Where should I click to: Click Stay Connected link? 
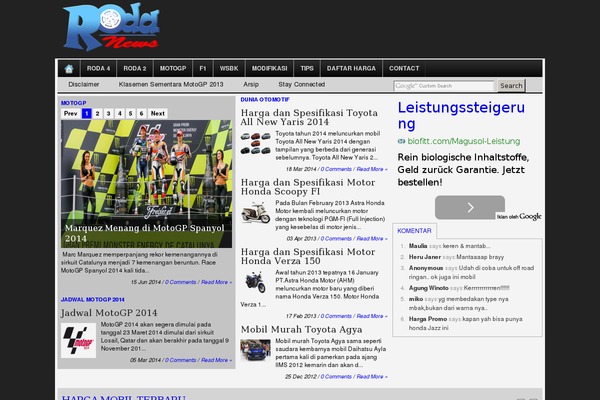[x=302, y=84]
